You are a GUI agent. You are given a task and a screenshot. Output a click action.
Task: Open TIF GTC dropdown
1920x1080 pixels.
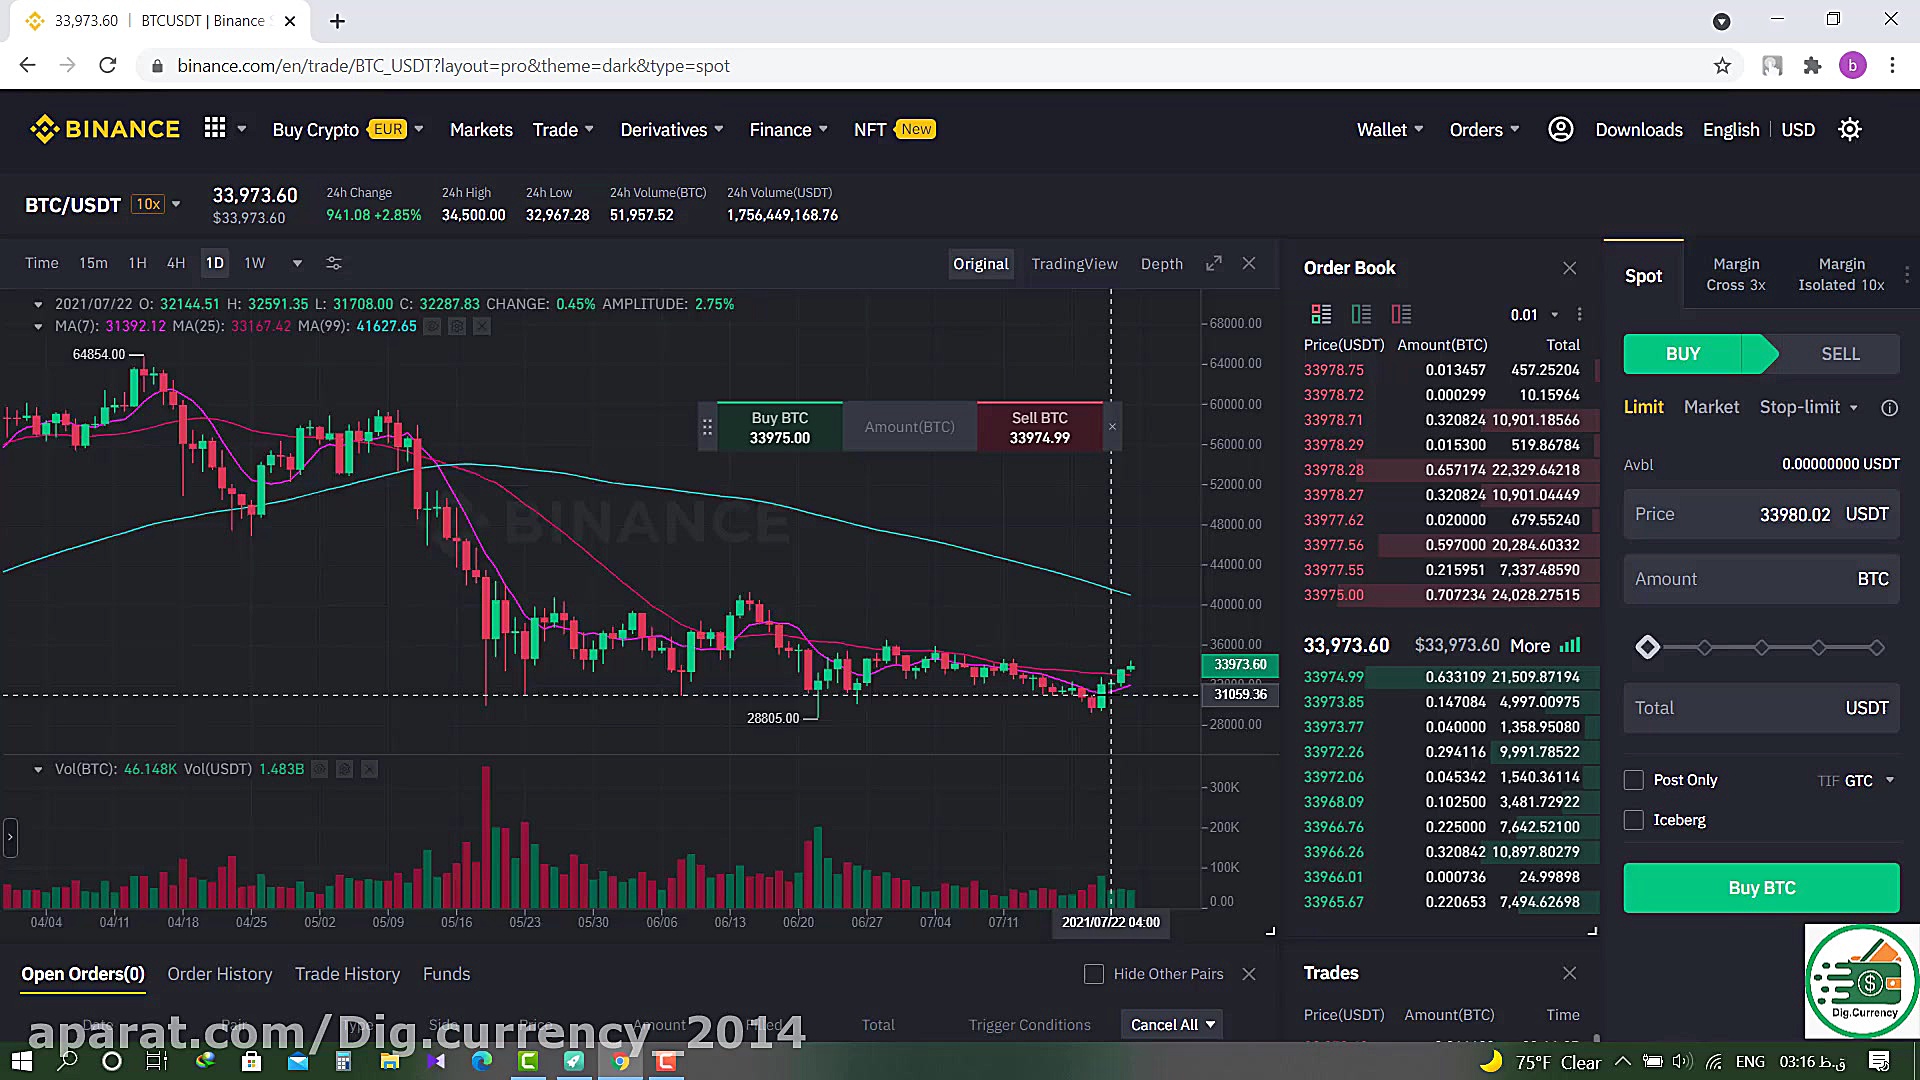1857,781
